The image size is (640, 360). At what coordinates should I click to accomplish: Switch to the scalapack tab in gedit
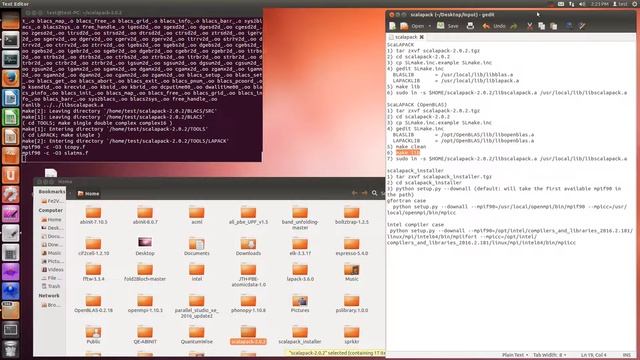click(406, 37)
